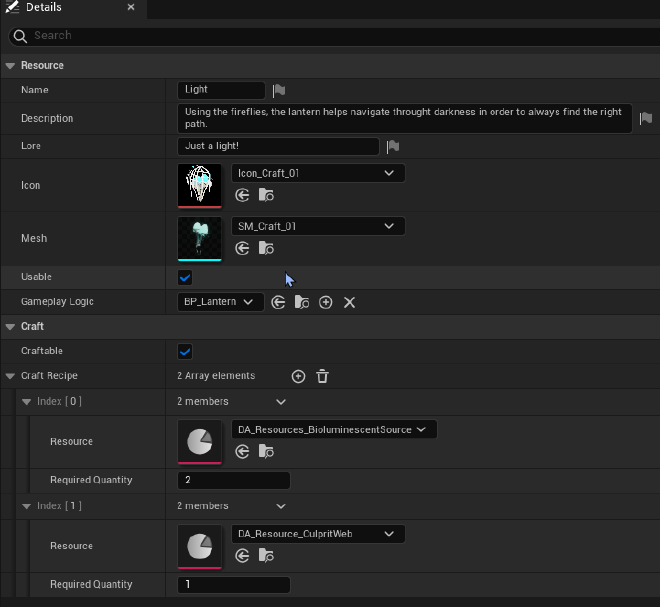
Task: Select the Craftable property label
Action: (42, 351)
